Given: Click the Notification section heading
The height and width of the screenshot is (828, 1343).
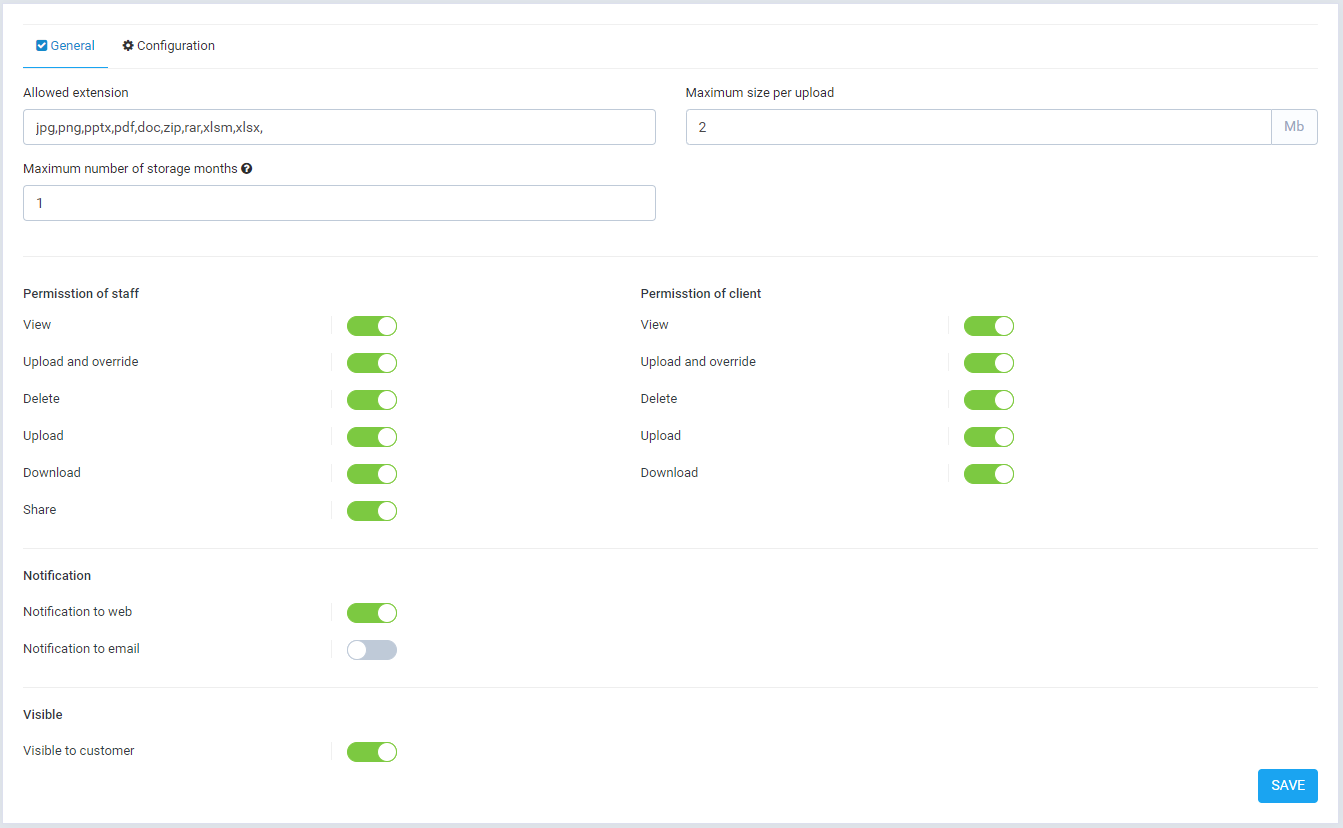Looking at the screenshot, I should pos(57,576).
